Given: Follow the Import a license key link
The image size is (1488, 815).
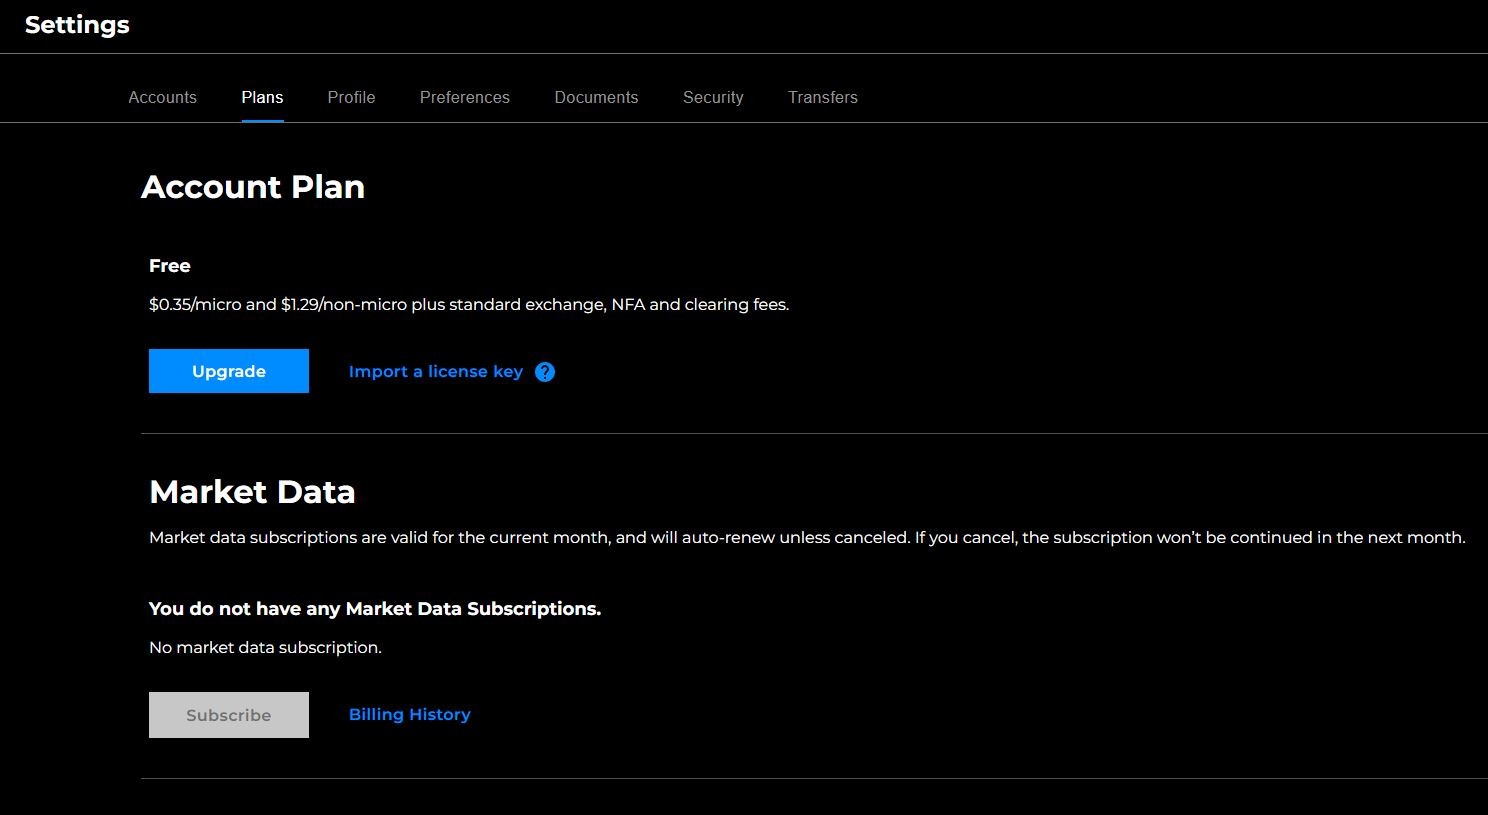Looking at the screenshot, I should (x=436, y=372).
